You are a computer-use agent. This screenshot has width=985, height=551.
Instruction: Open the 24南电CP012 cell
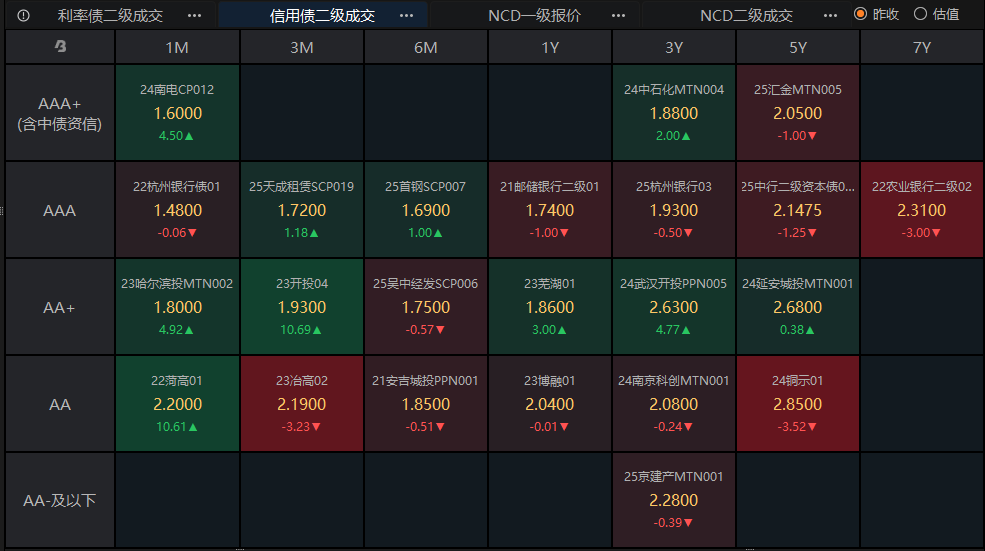[177, 113]
